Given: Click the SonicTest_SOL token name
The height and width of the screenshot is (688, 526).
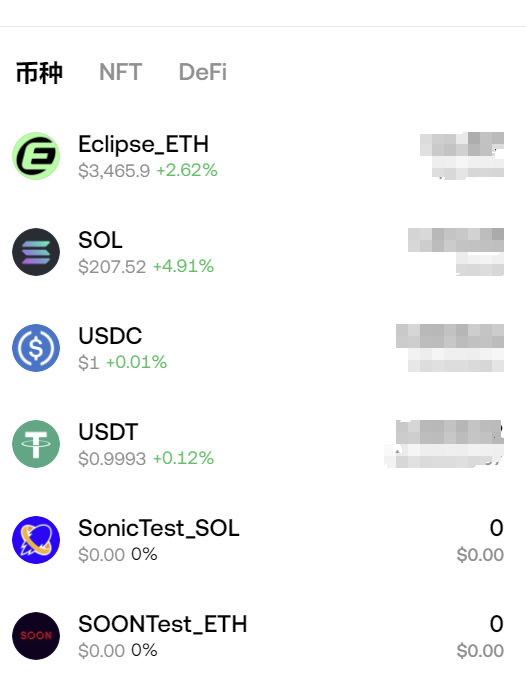Looking at the screenshot, I should 159,528.
